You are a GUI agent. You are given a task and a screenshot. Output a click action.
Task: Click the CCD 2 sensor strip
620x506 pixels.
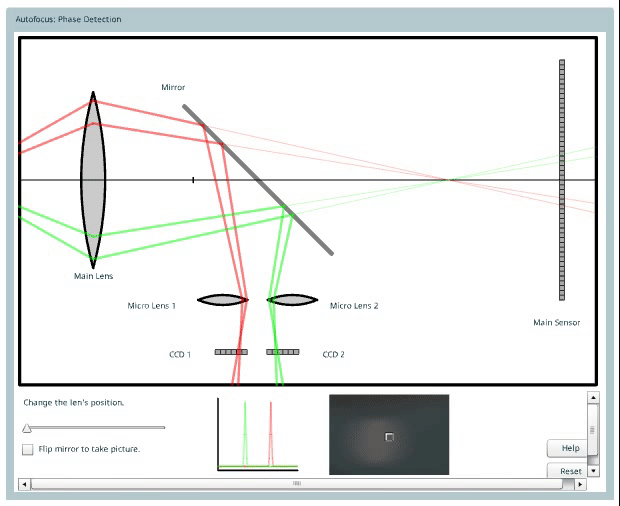click(x=283, y=352)
